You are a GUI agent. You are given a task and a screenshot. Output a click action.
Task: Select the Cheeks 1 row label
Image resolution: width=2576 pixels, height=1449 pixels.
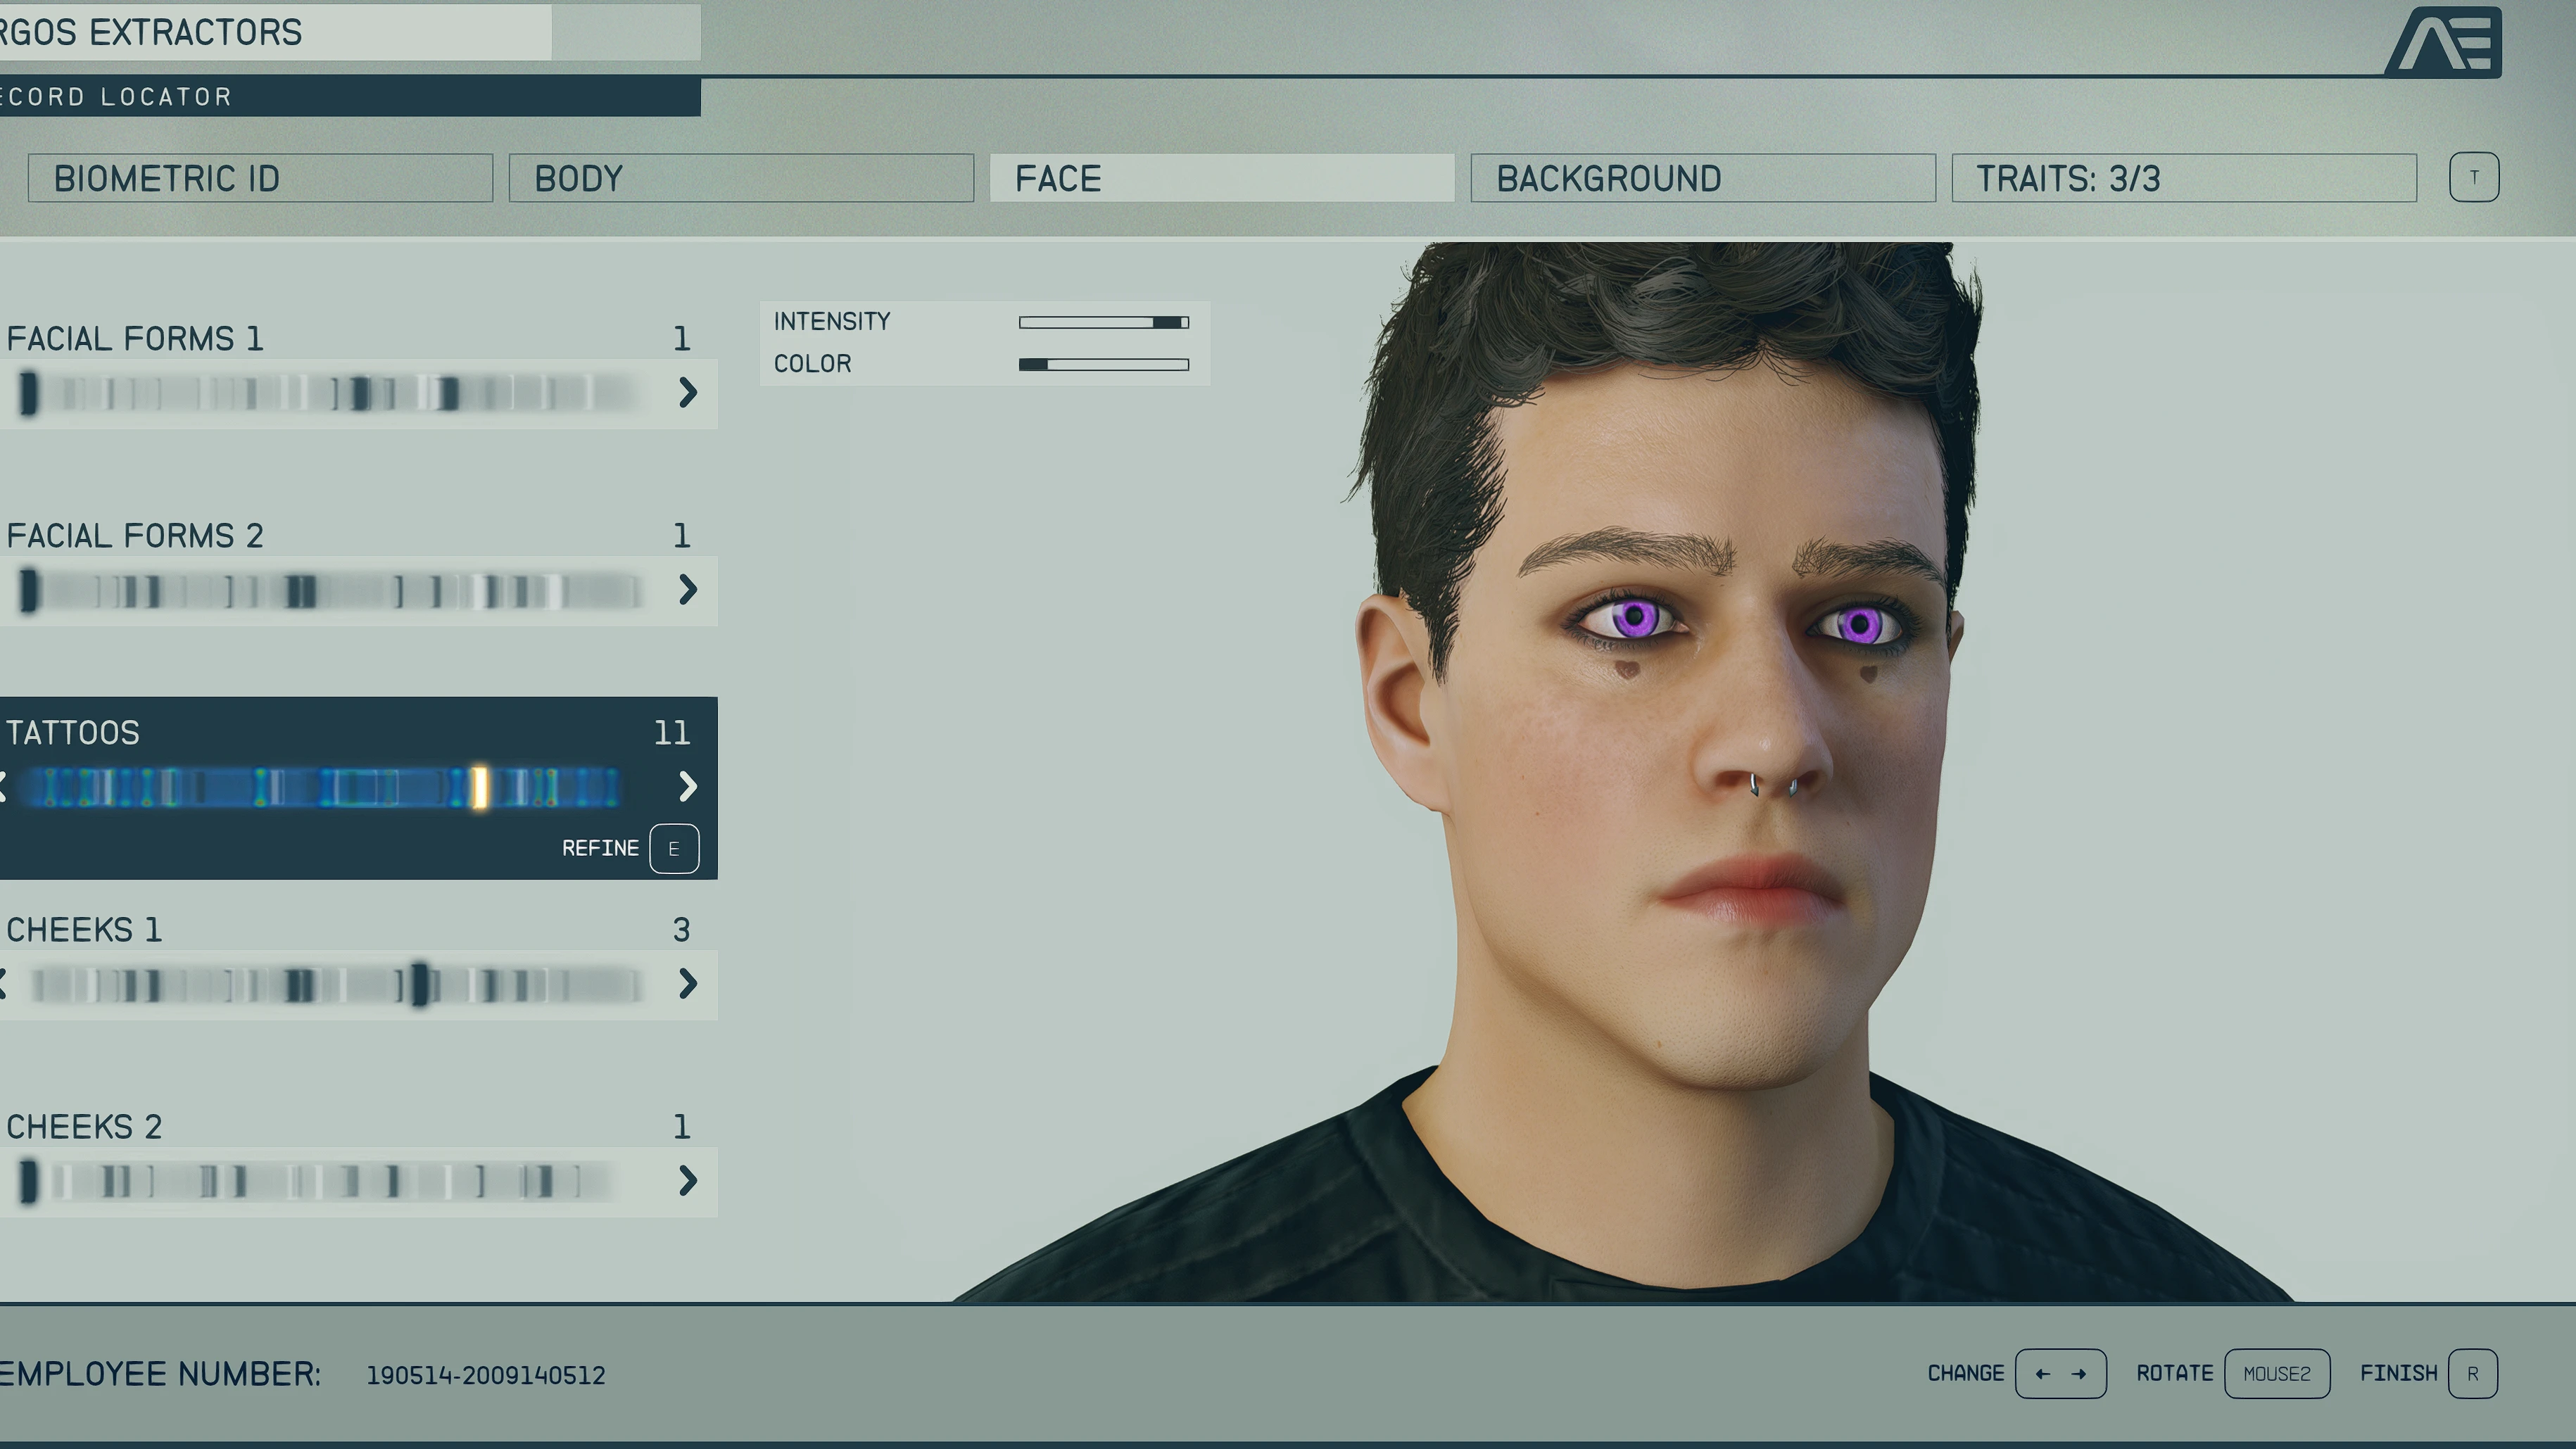(84, 930)
